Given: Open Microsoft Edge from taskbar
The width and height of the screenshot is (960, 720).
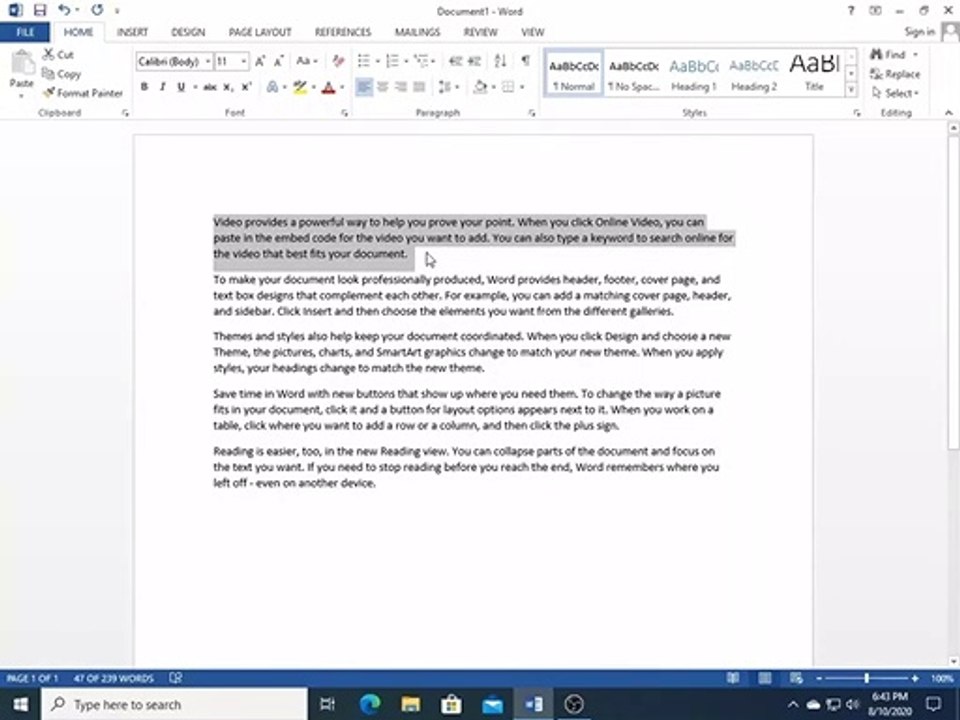Looking at the screenshot, I should [369, 704].
